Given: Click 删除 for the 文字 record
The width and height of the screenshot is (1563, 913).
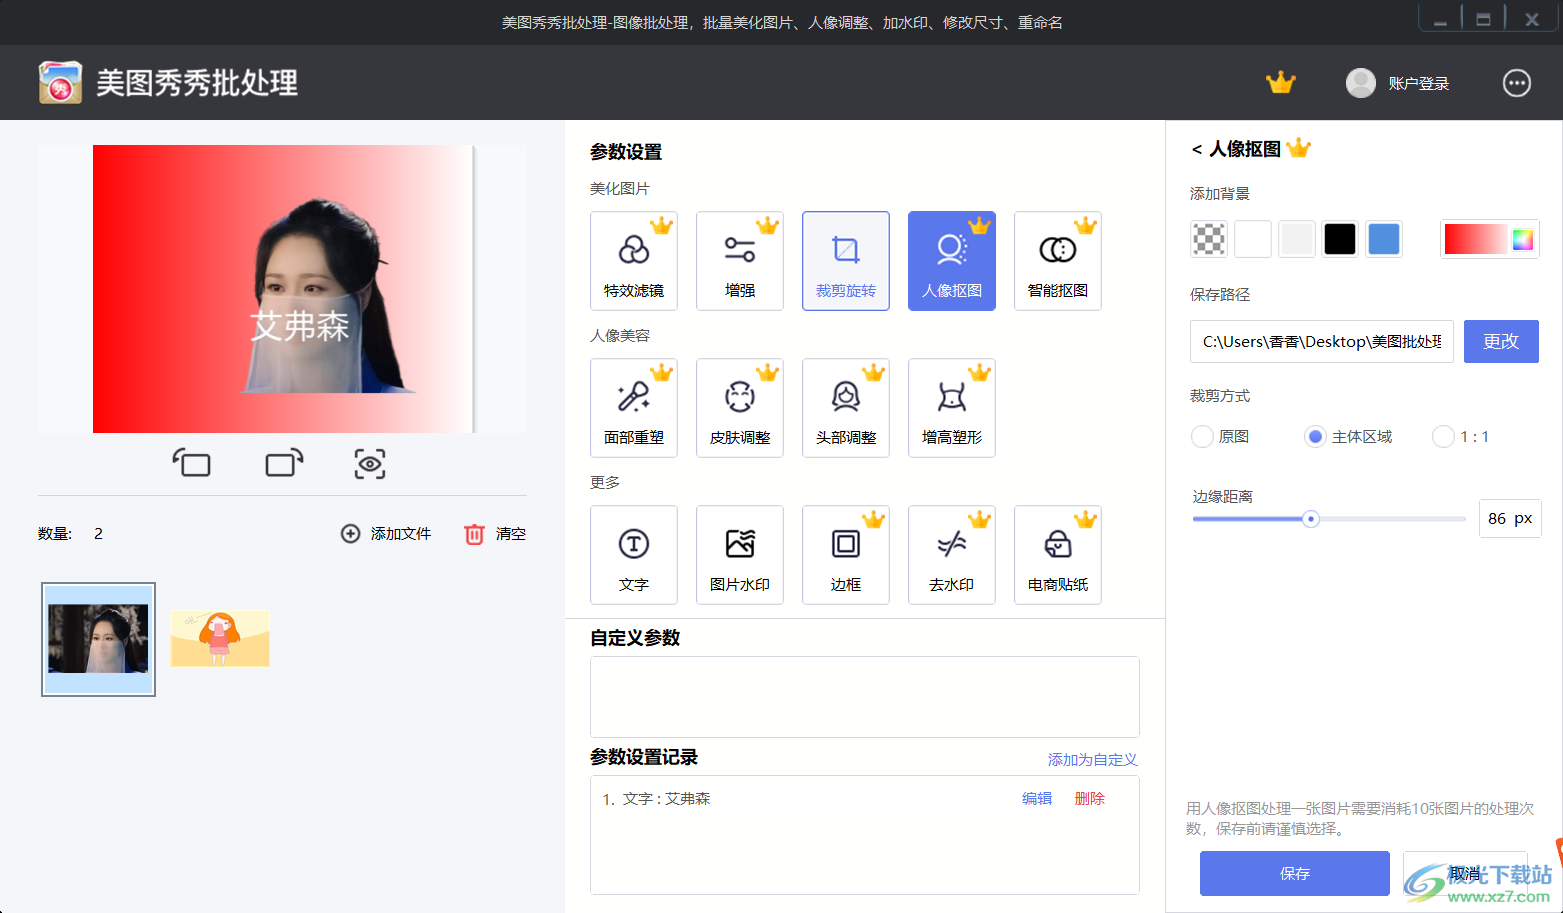Looking at the screenshot, I should 1089,798.
